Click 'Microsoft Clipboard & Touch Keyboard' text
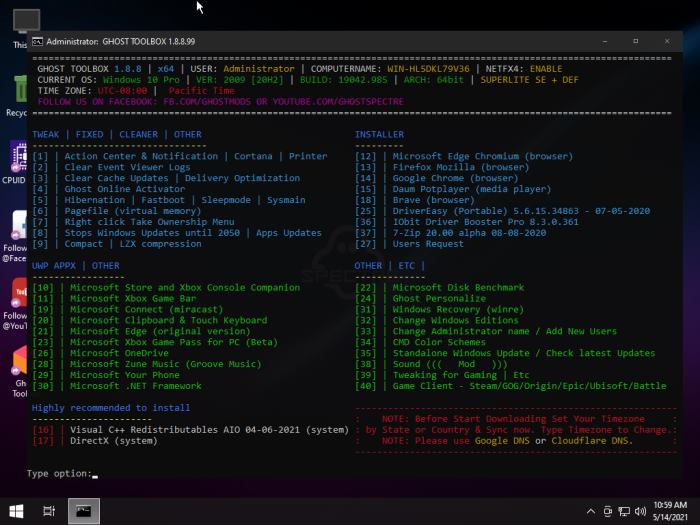700x525 pixels. point(168,321)
